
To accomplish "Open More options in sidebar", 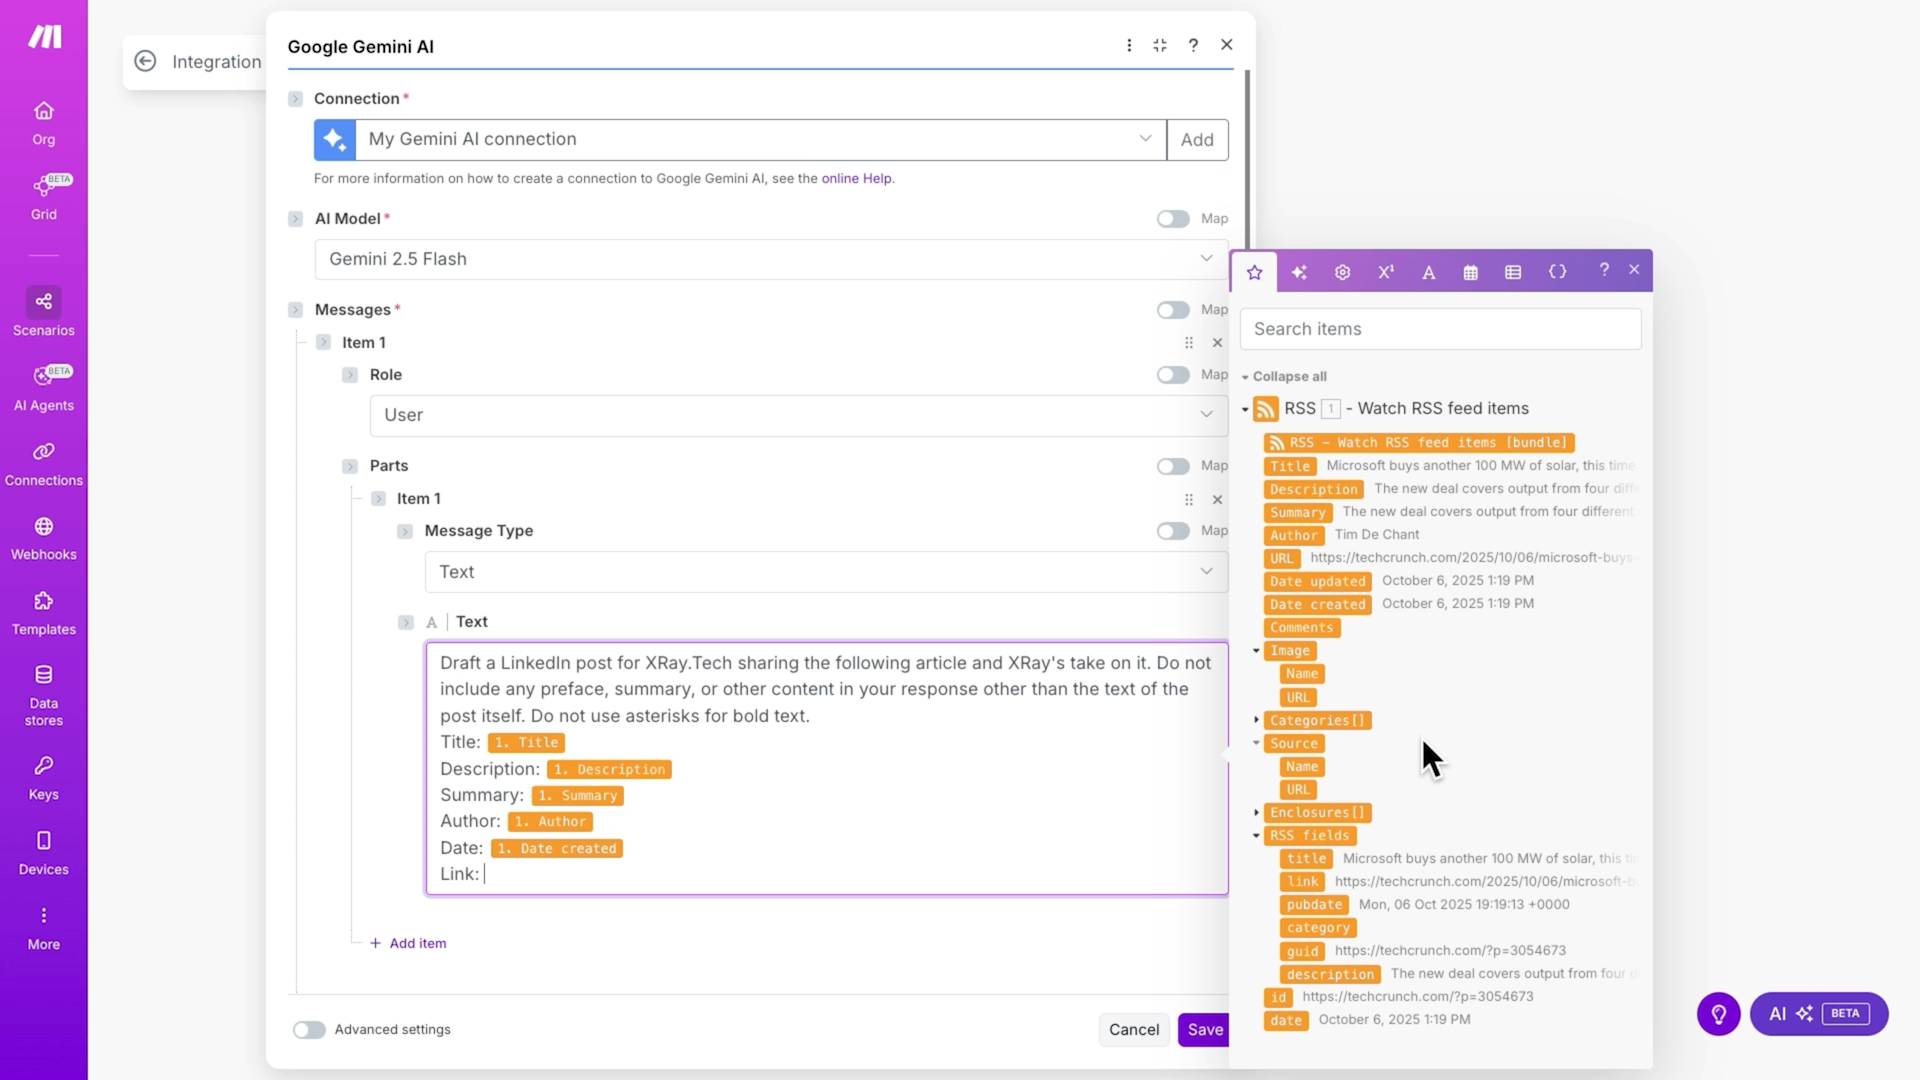I will pos(44,928).
